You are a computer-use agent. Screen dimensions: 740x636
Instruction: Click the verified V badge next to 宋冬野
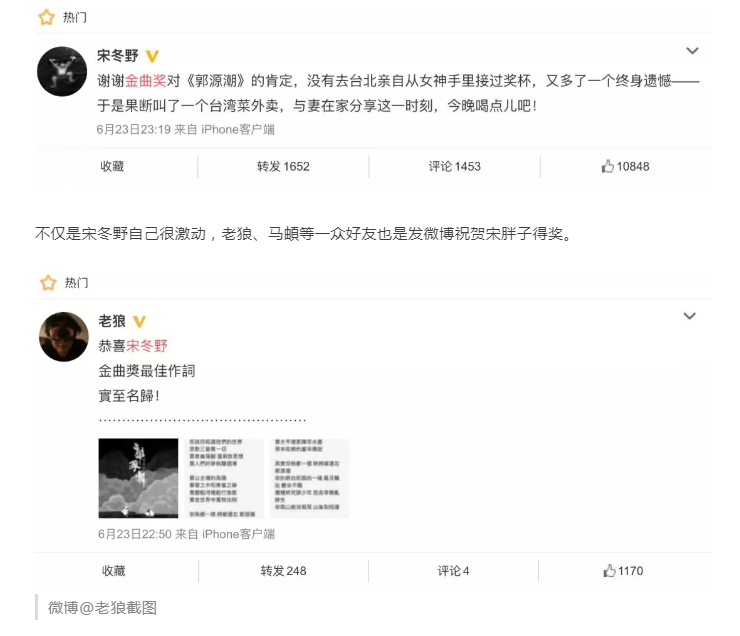152,56
